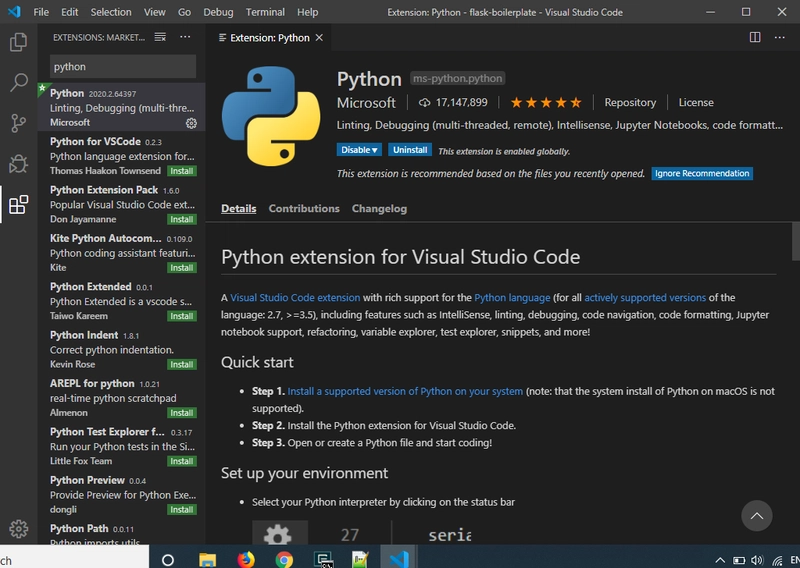Open the License link

tap(696, 103)
